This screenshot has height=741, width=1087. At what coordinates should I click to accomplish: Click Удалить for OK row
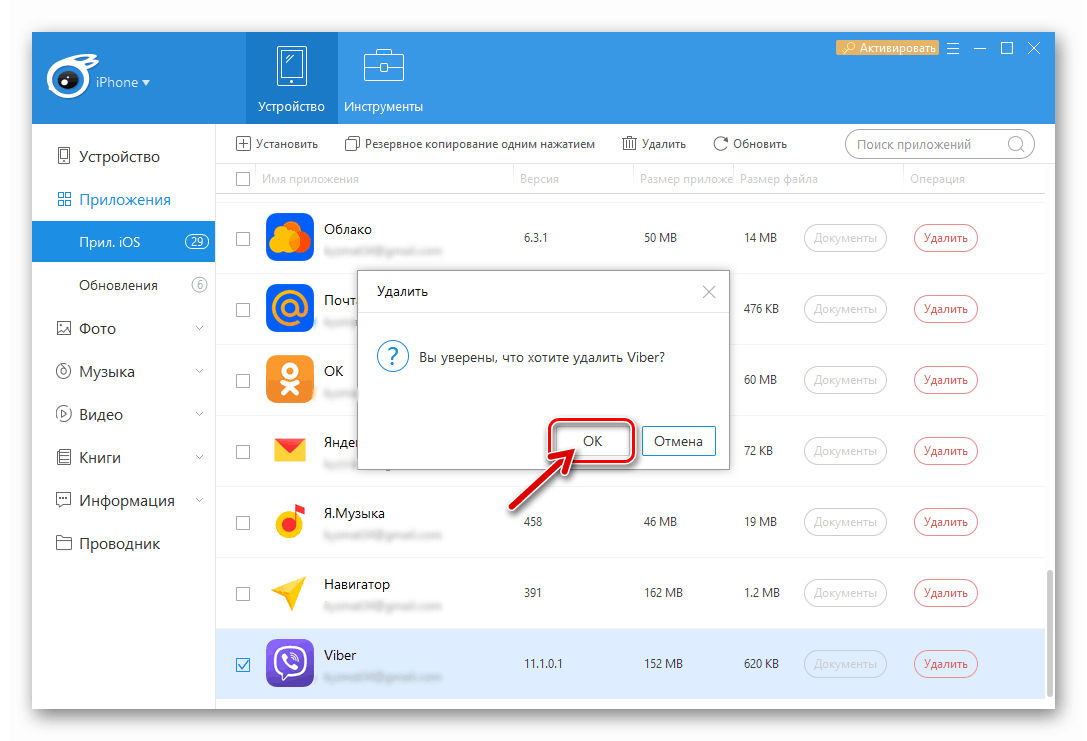[946, 380]
